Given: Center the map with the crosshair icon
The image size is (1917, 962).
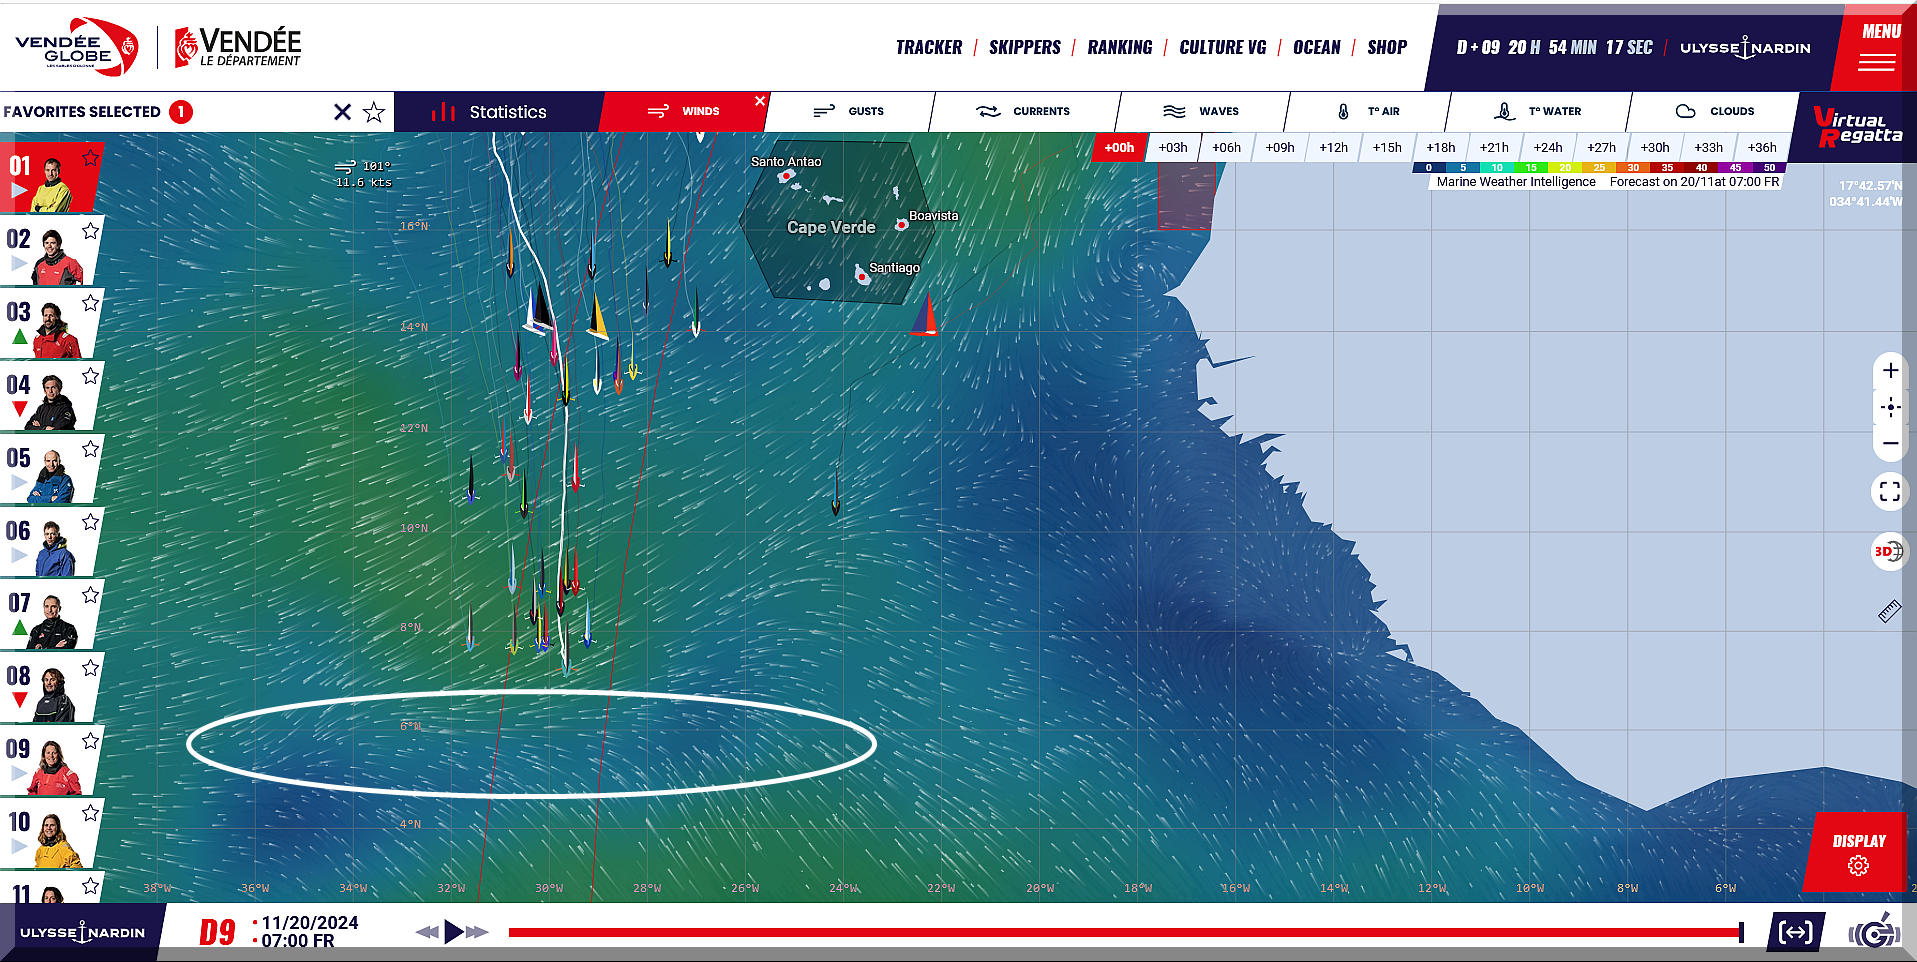Looking at the screenshot, I should point(1889,407).
